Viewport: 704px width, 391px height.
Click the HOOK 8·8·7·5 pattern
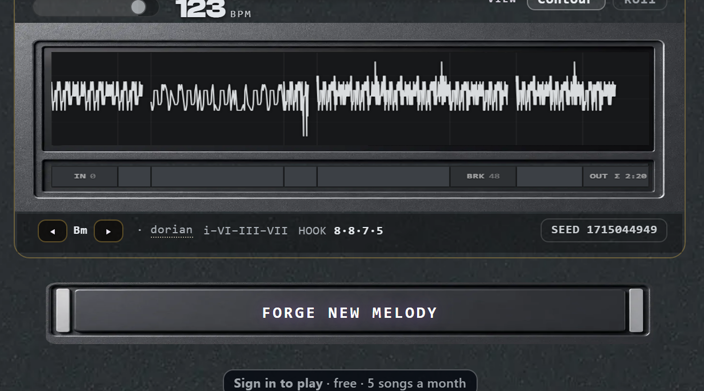341,231
